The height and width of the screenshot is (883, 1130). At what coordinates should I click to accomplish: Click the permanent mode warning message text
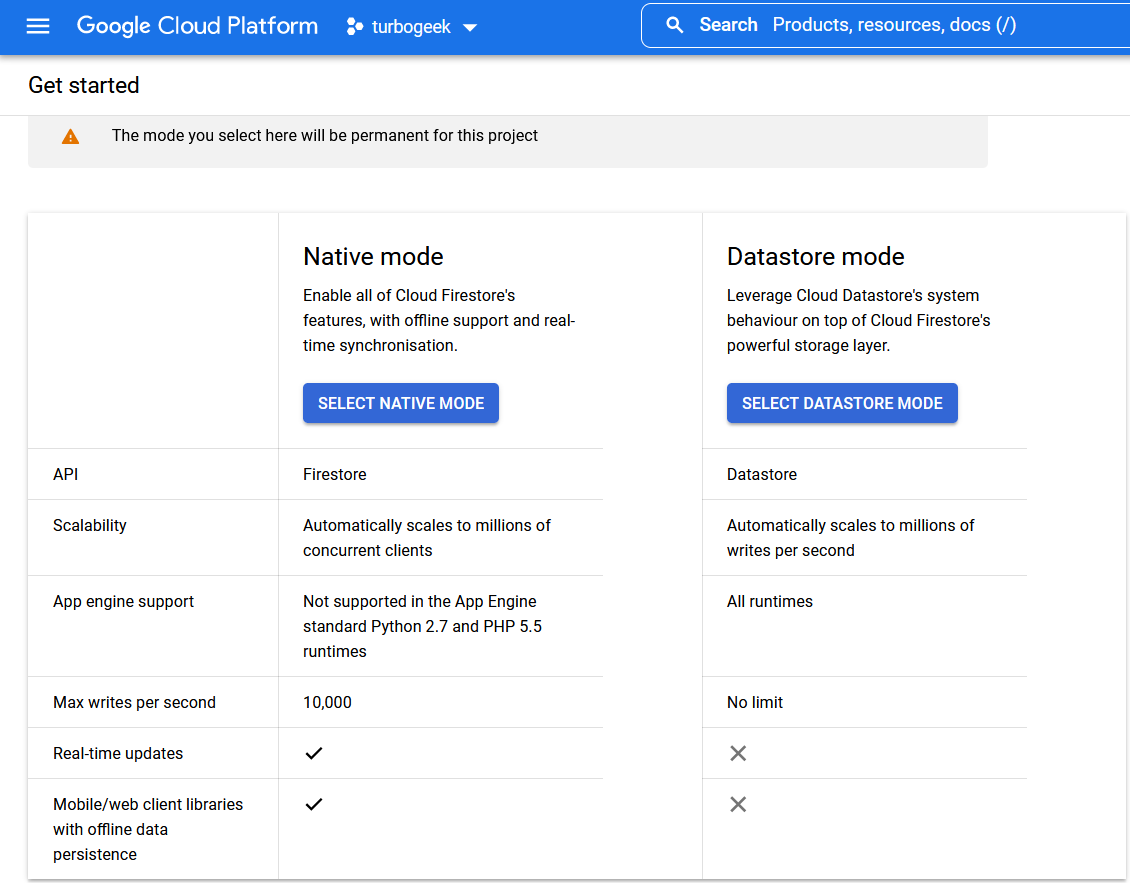point(324,136)
